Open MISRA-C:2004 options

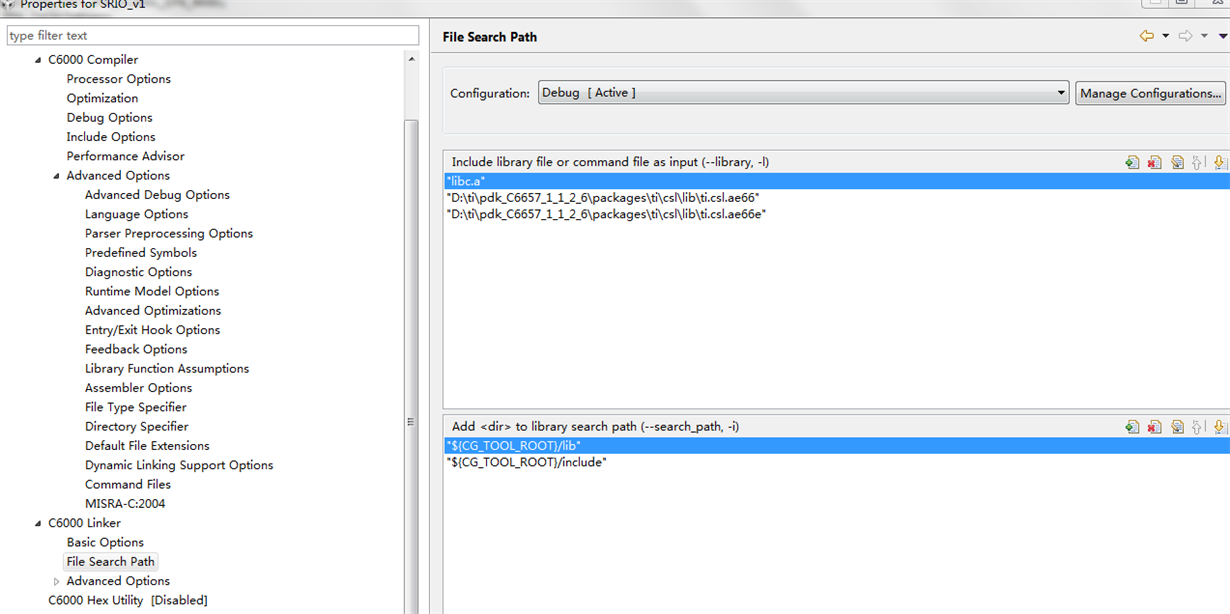[x=125, y=504]
